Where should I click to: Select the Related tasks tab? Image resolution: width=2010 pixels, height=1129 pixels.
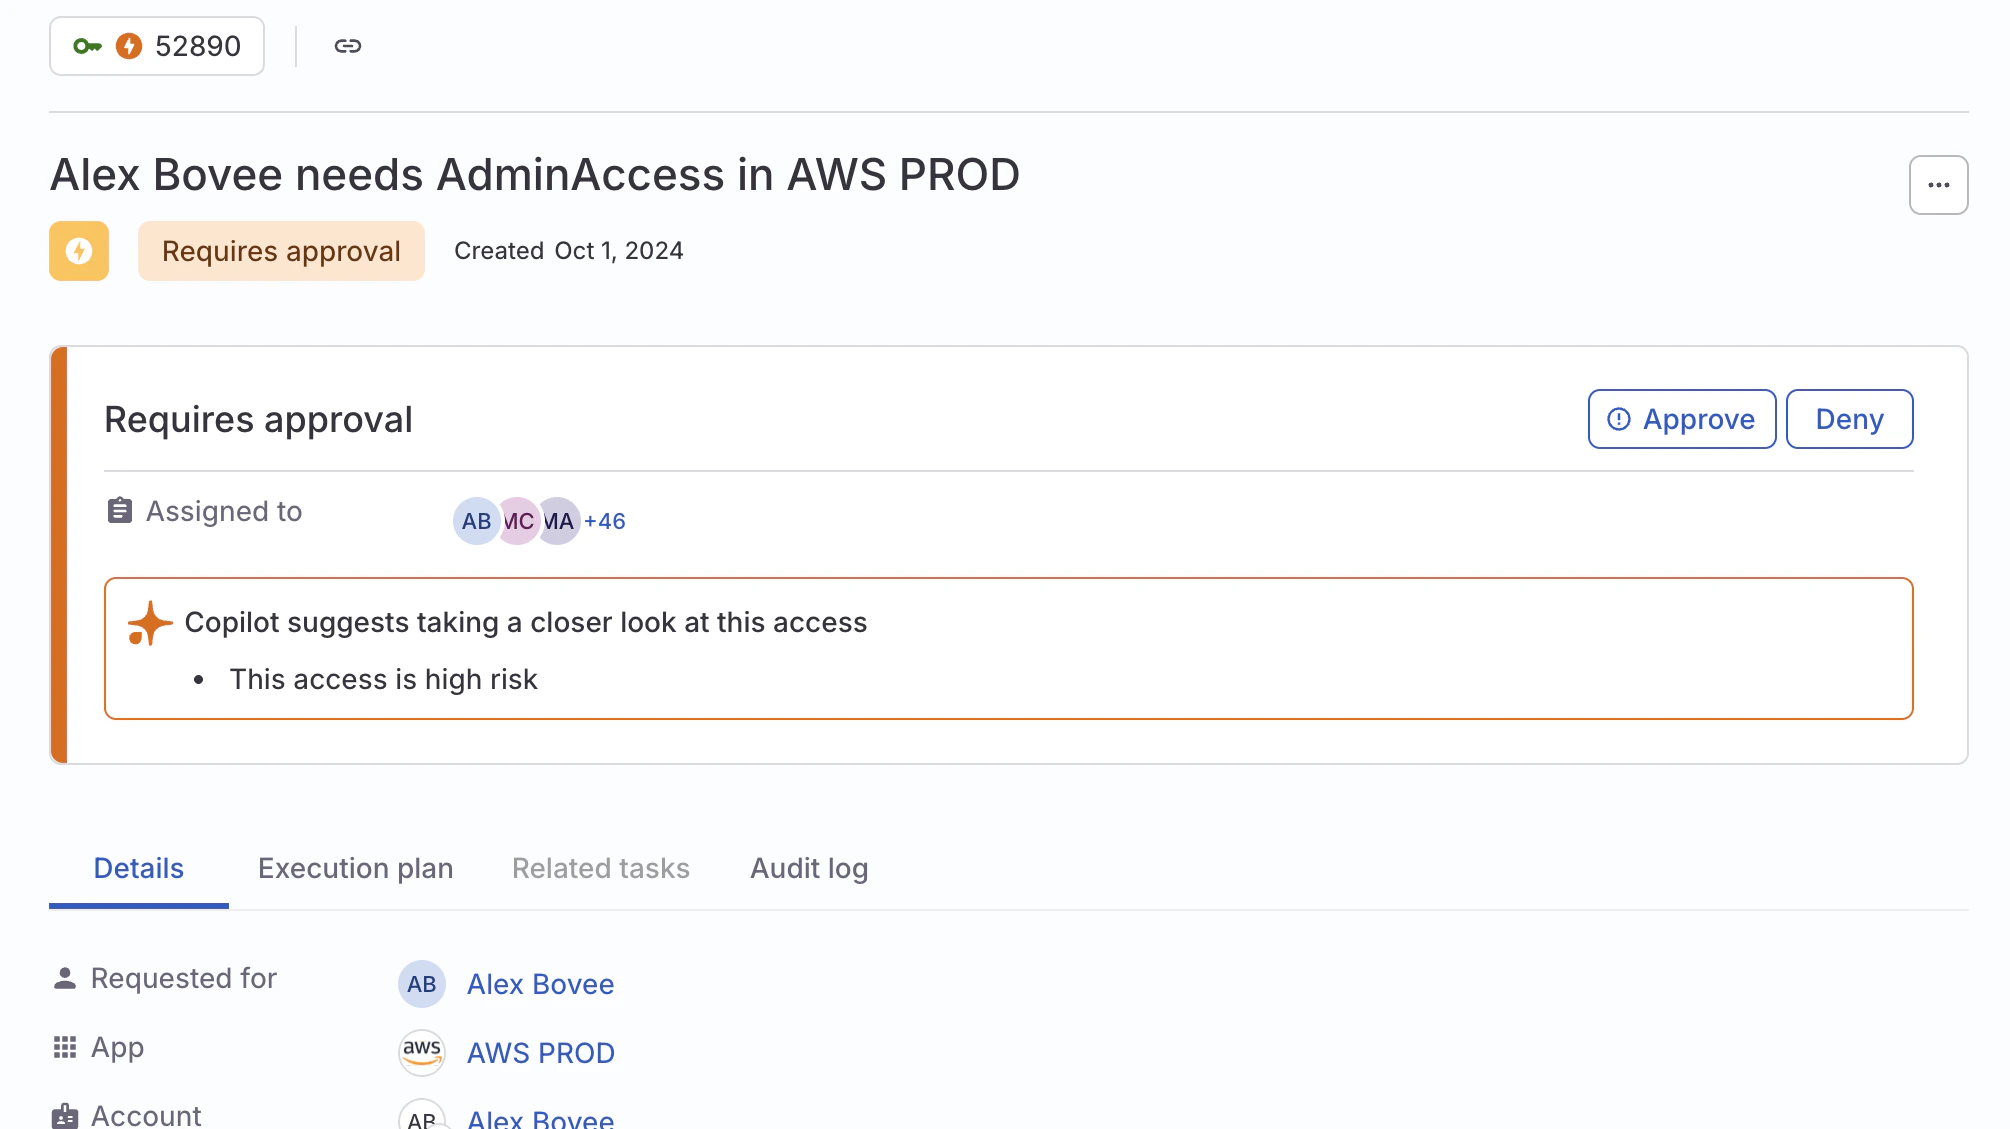pos(600,868)
